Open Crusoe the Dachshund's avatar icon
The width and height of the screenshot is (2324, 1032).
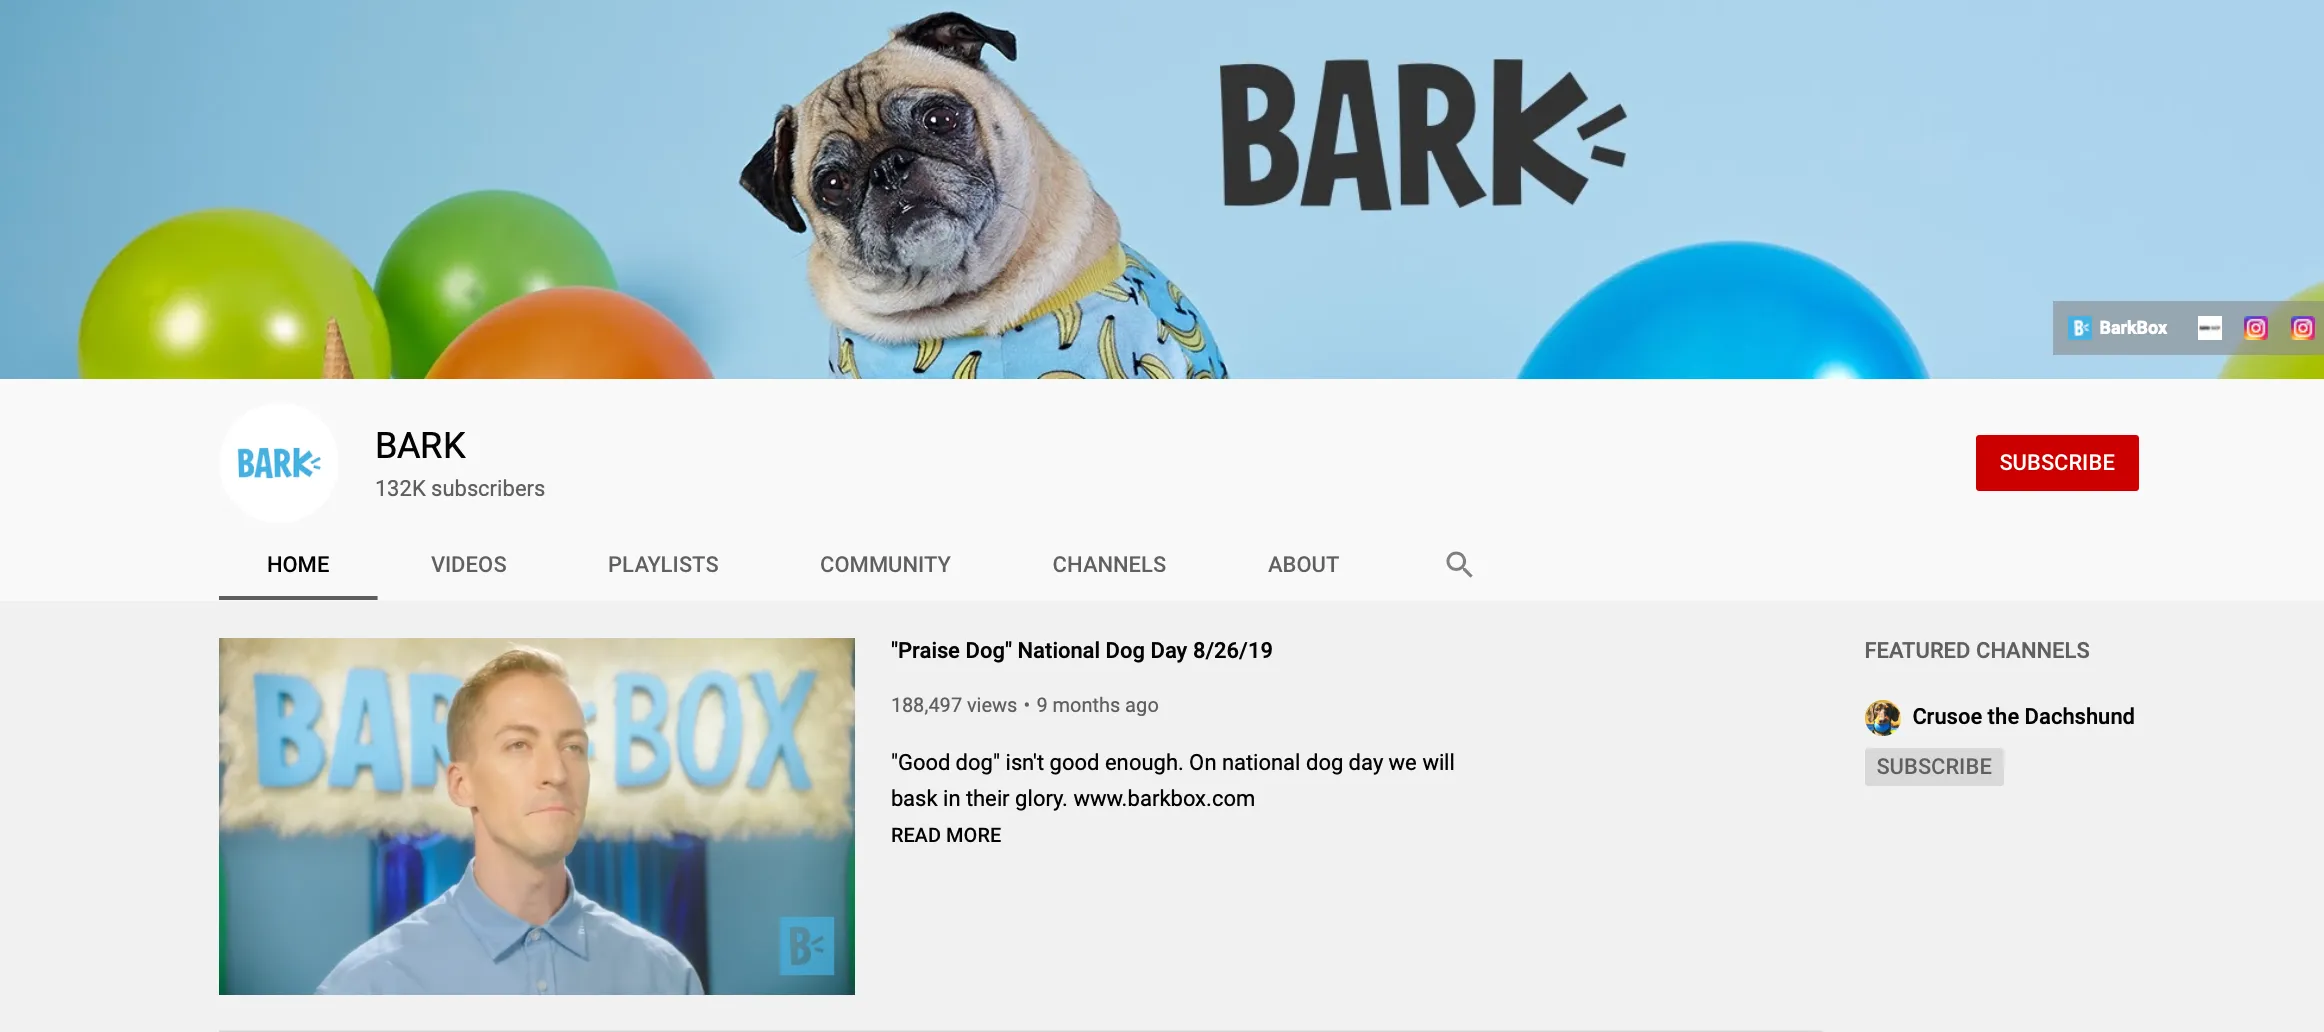pos(1882,717)
